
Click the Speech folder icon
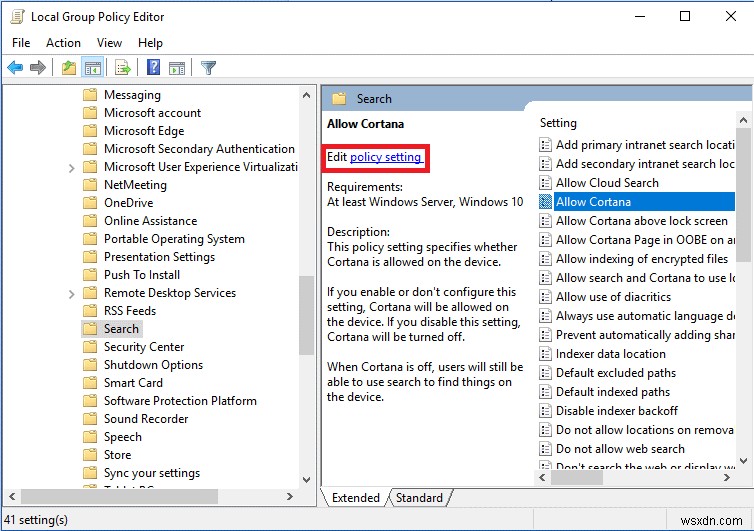pos(90,437)
